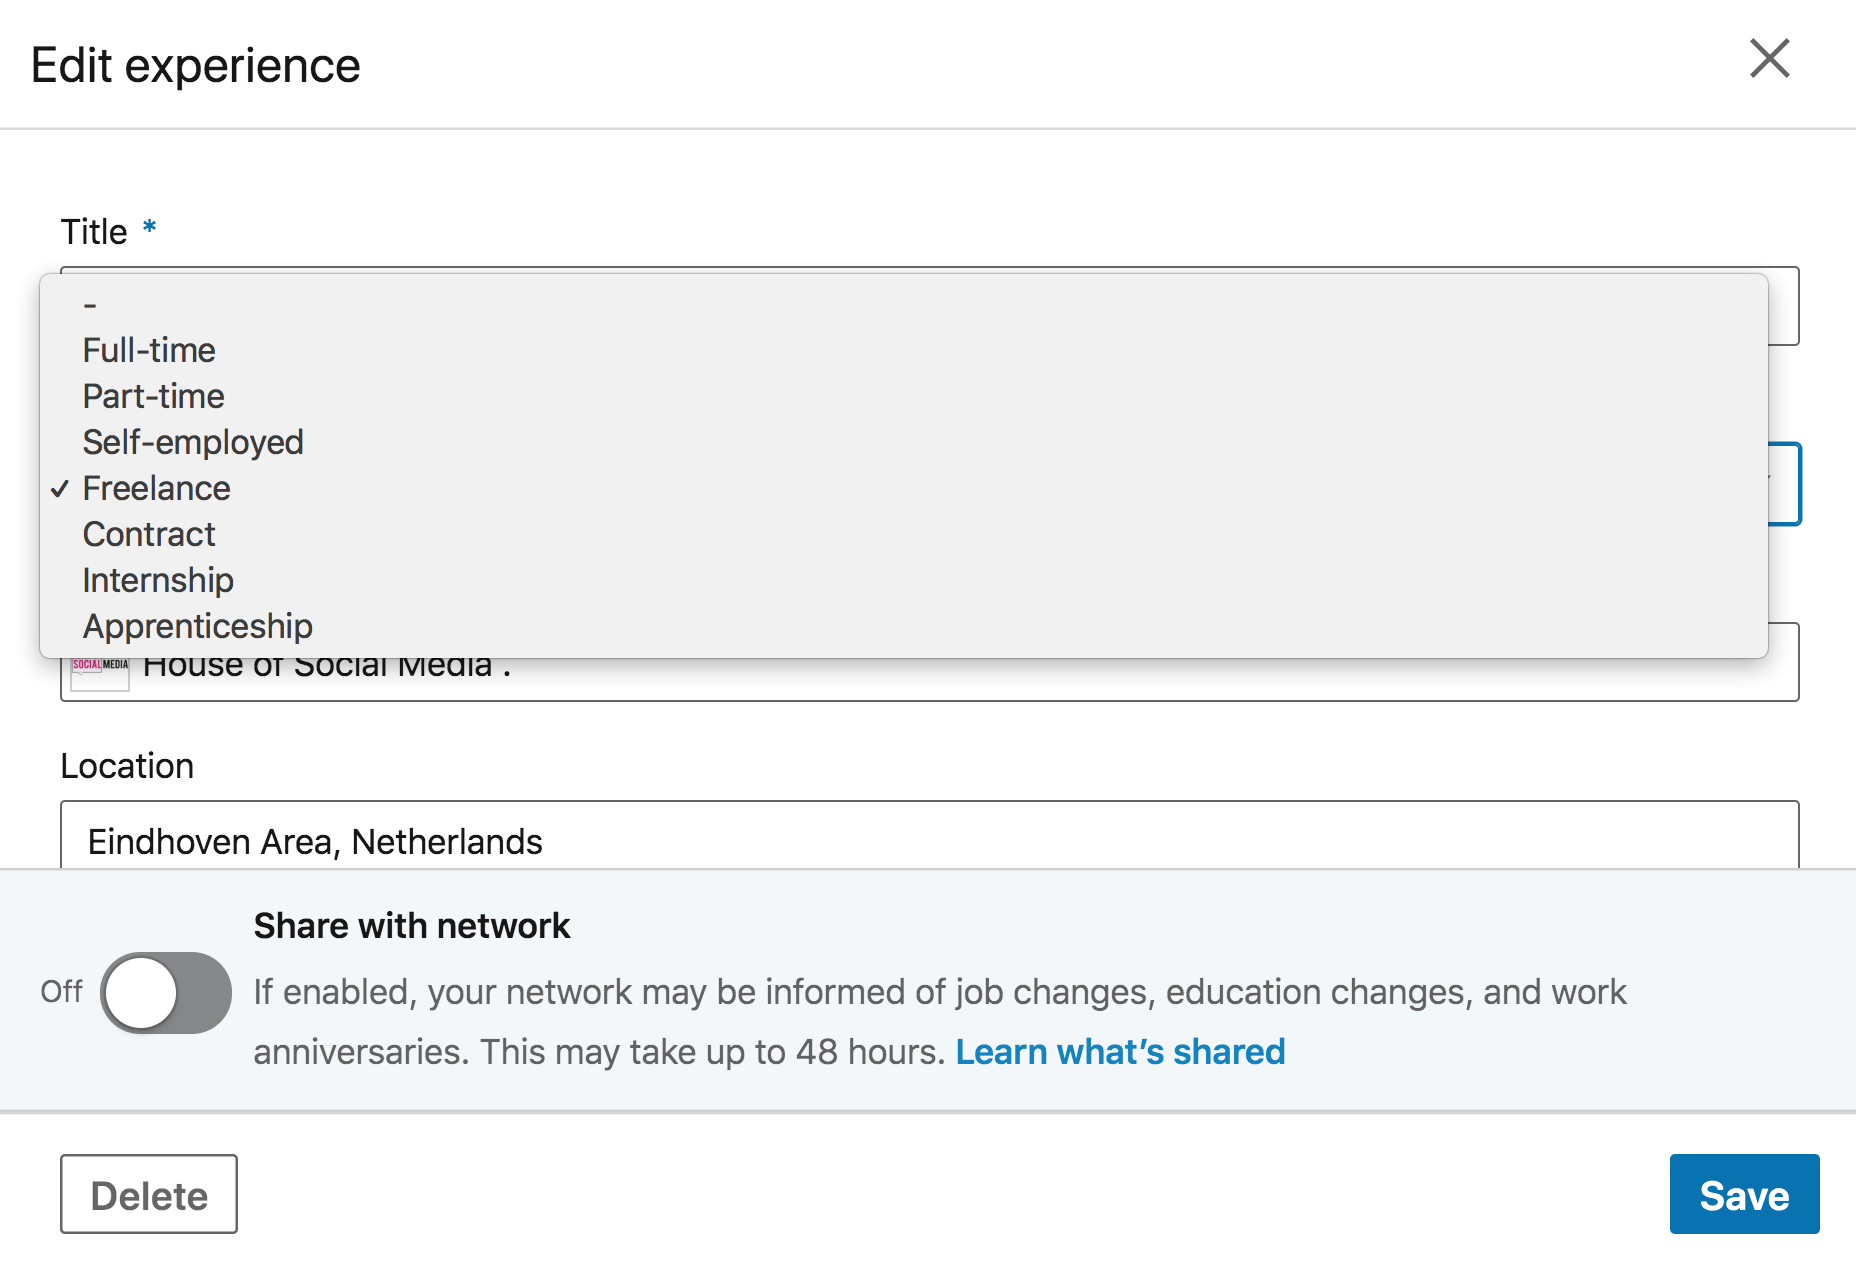Click the employment type dropdown edge
Image resolution: width=1856 pixels, height=1274 pixels.
(1785, 484)
